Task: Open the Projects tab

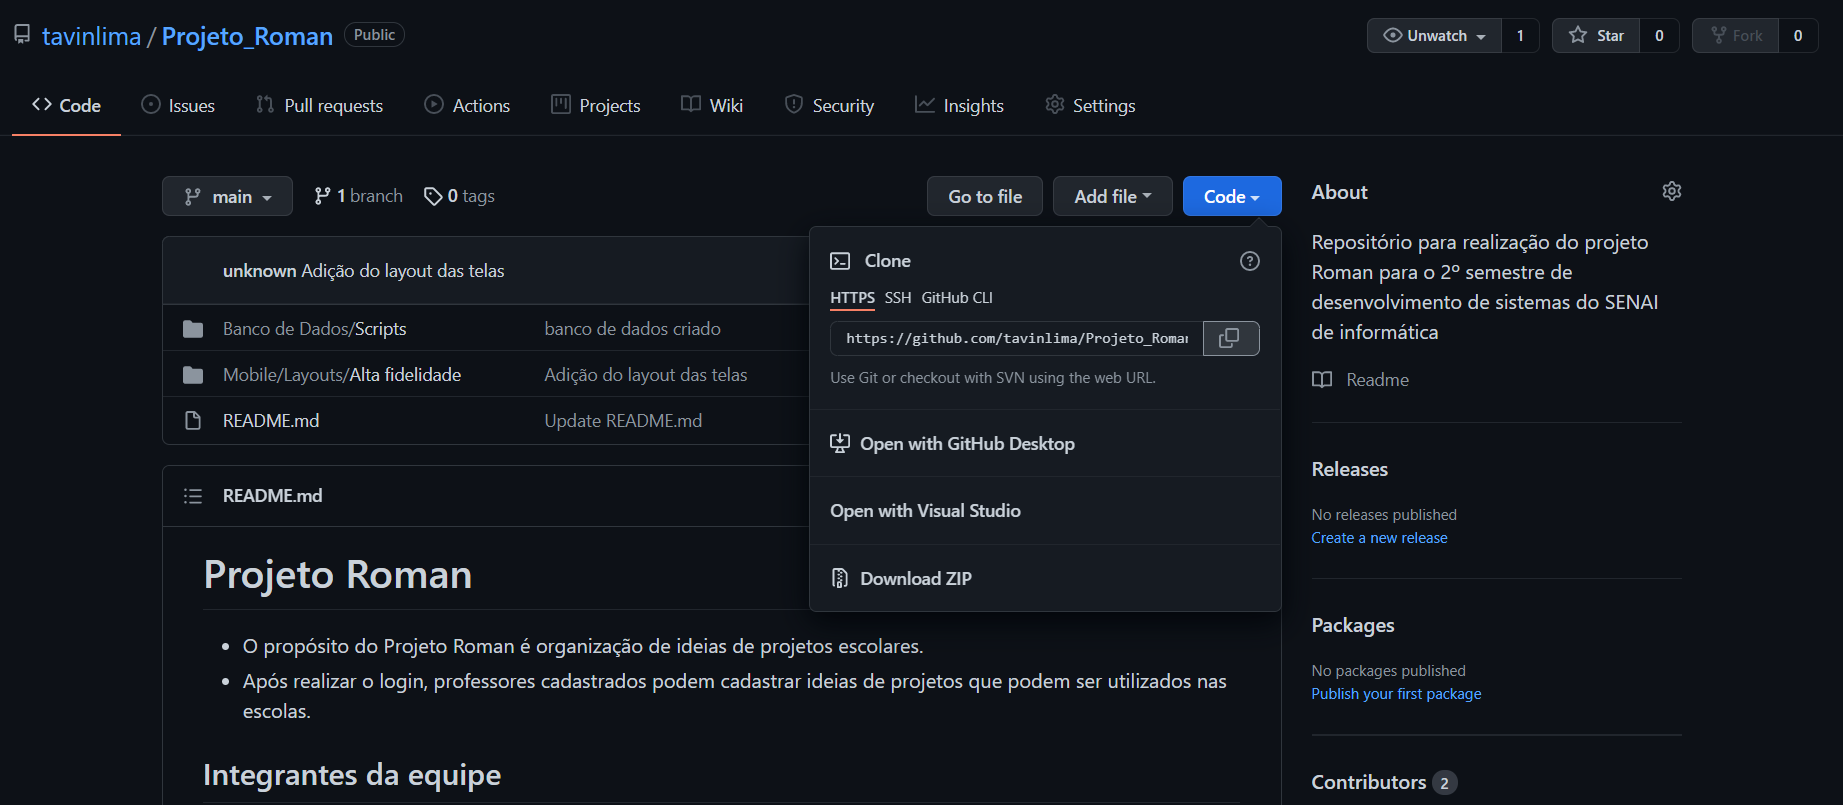Action: (596, 105)
